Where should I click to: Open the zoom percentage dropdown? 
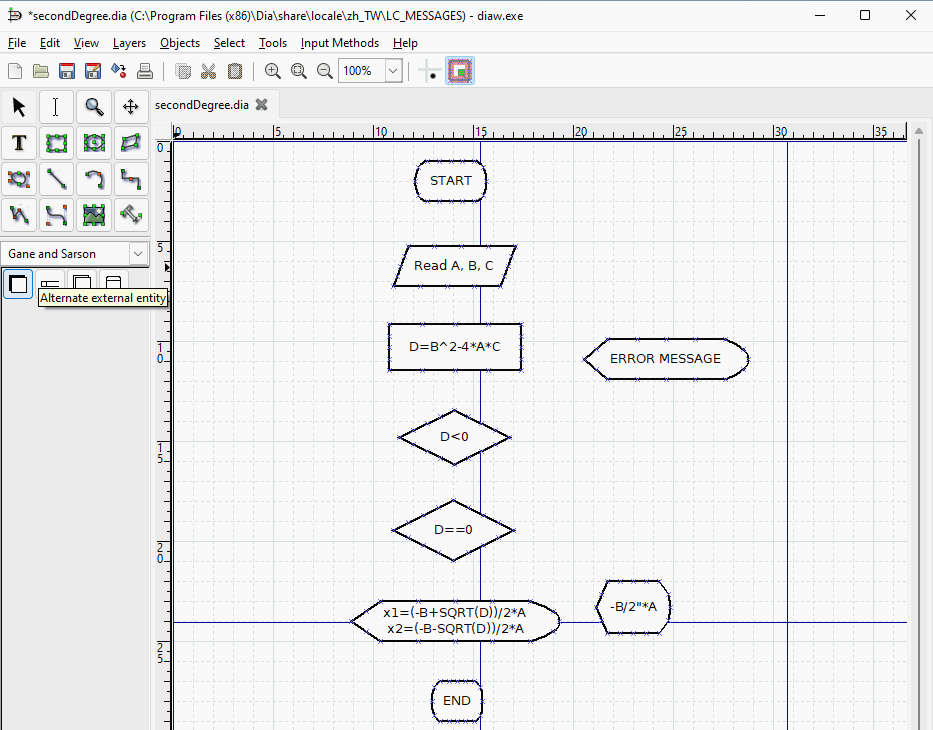pos(393,71)
